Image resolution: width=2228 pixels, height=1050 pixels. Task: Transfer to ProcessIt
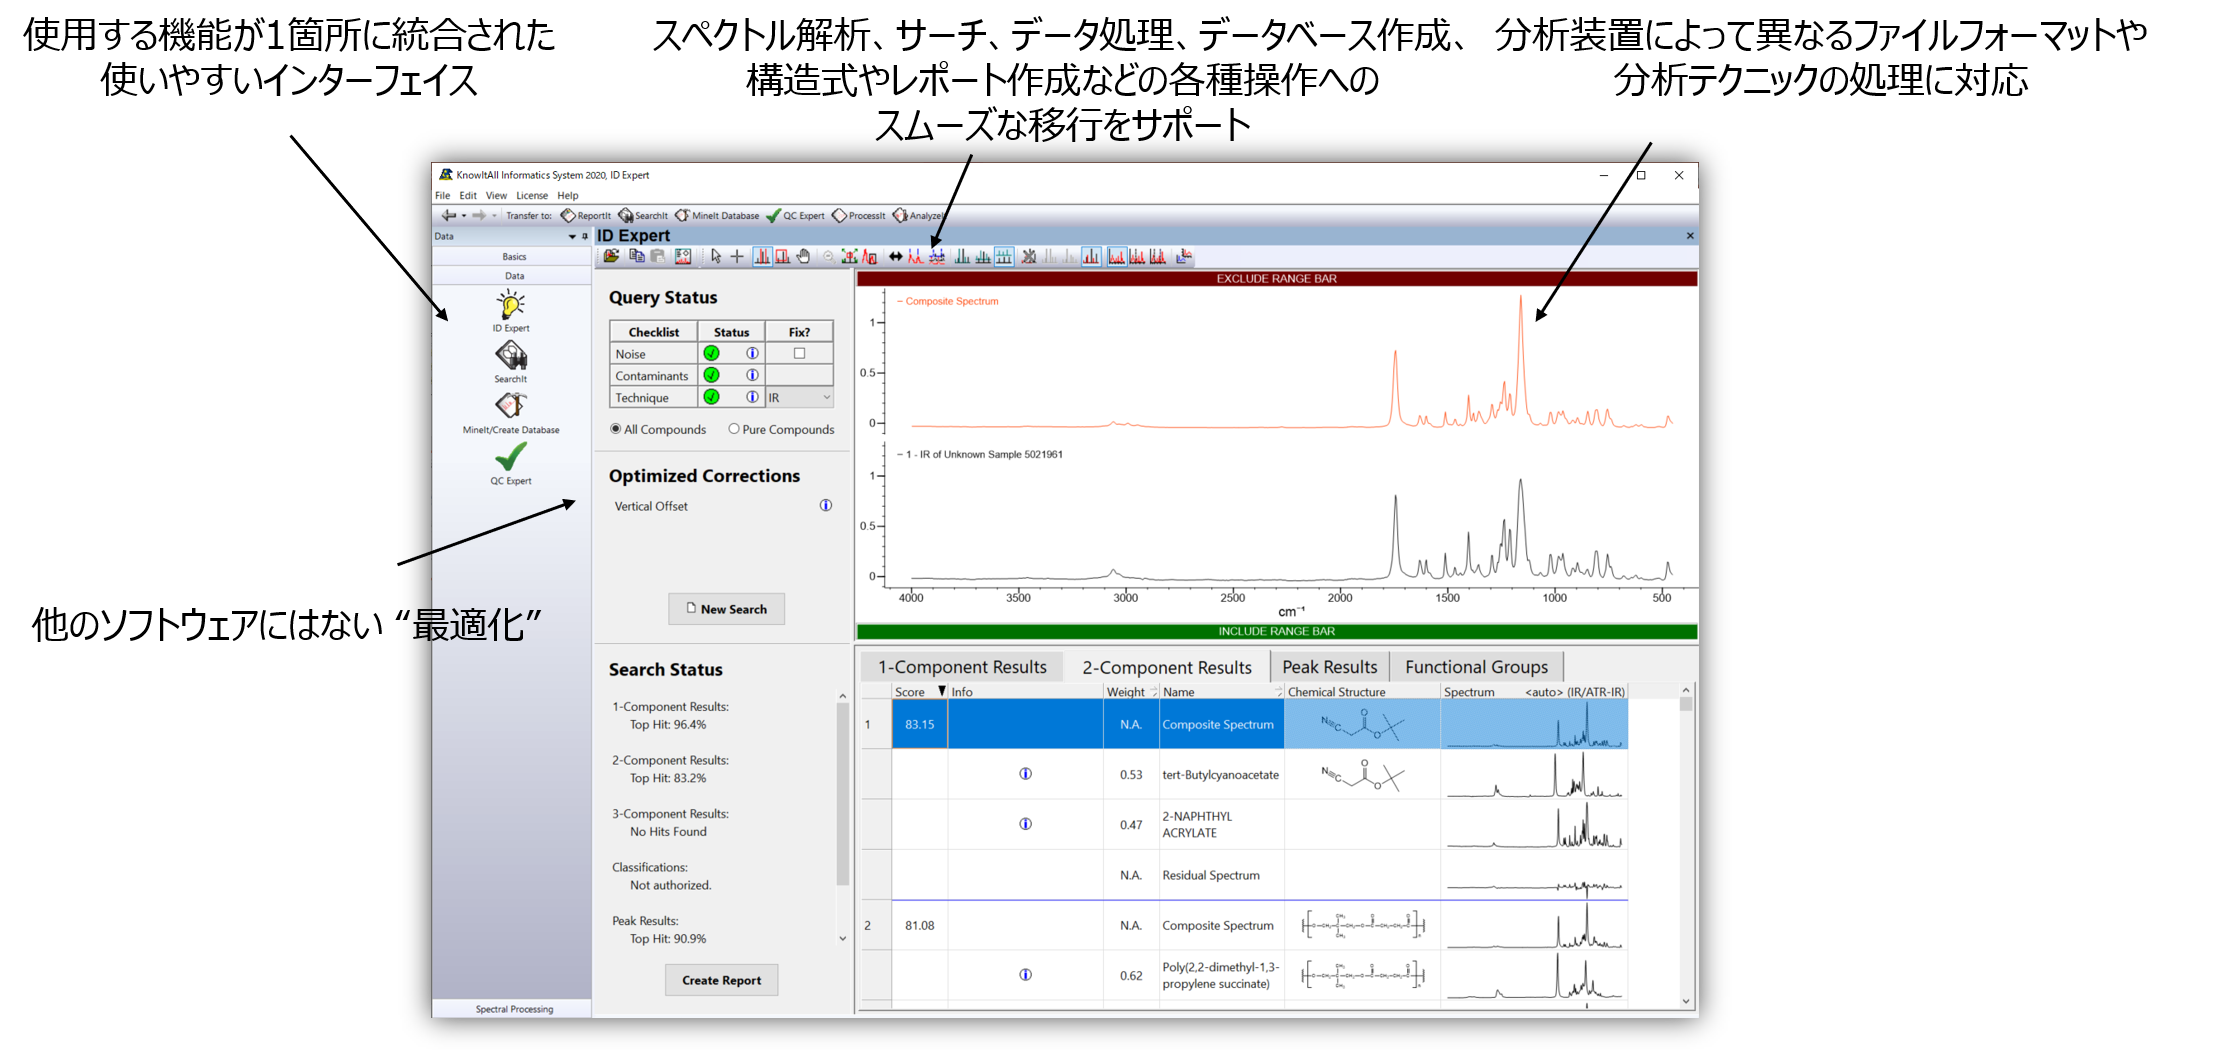pyautogui.click(x=859, y=215)
